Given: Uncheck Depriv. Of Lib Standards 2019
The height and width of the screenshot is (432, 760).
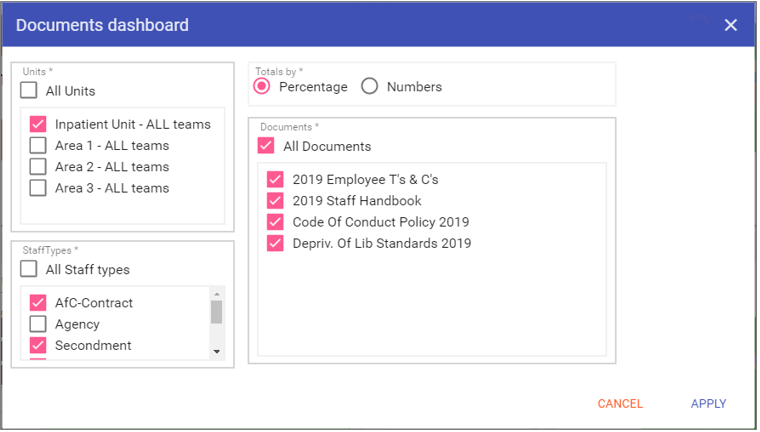Looking at the screenshot, I should (276, 243).
